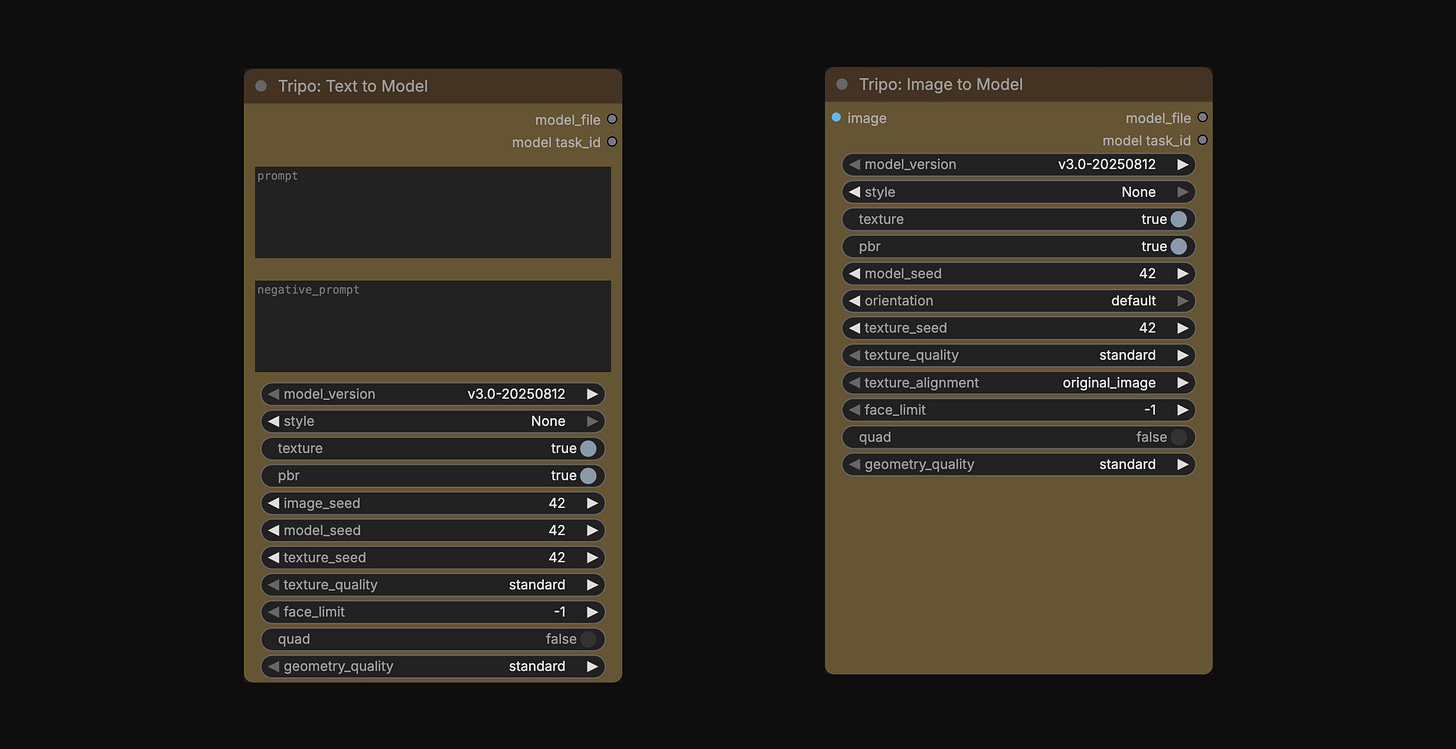
Task: Previous orientation arrow in Image to Model node
Action: (x=854, y=300)
